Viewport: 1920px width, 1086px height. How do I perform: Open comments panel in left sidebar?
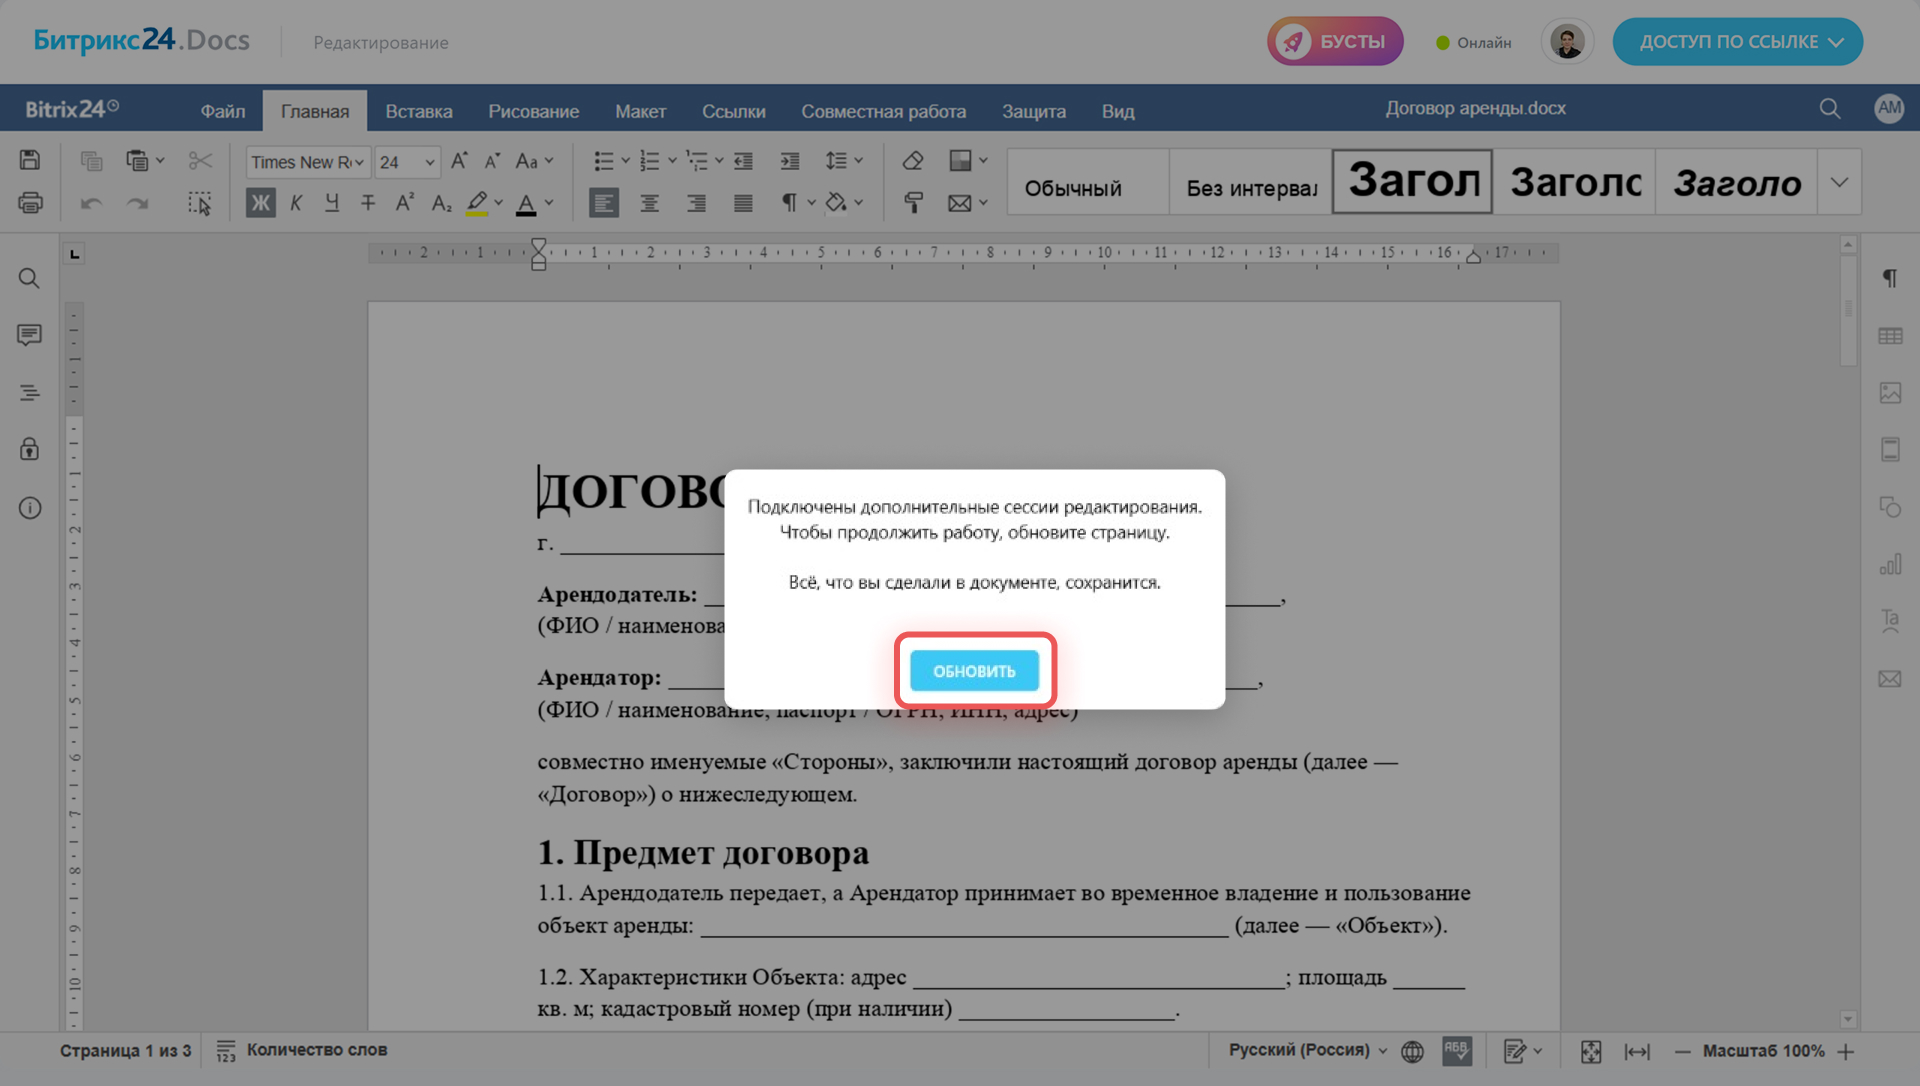click(x=29, y=334)
